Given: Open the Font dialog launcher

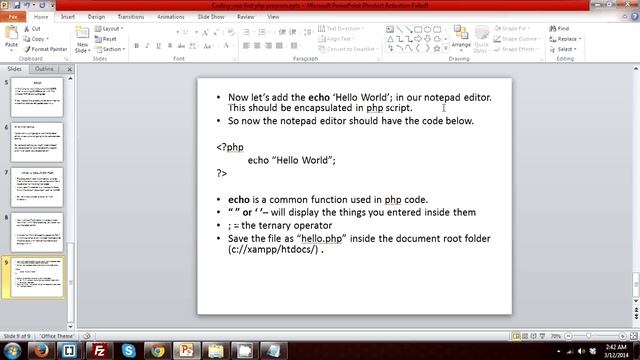Looking at the screenshot, I should coord(234,59).
